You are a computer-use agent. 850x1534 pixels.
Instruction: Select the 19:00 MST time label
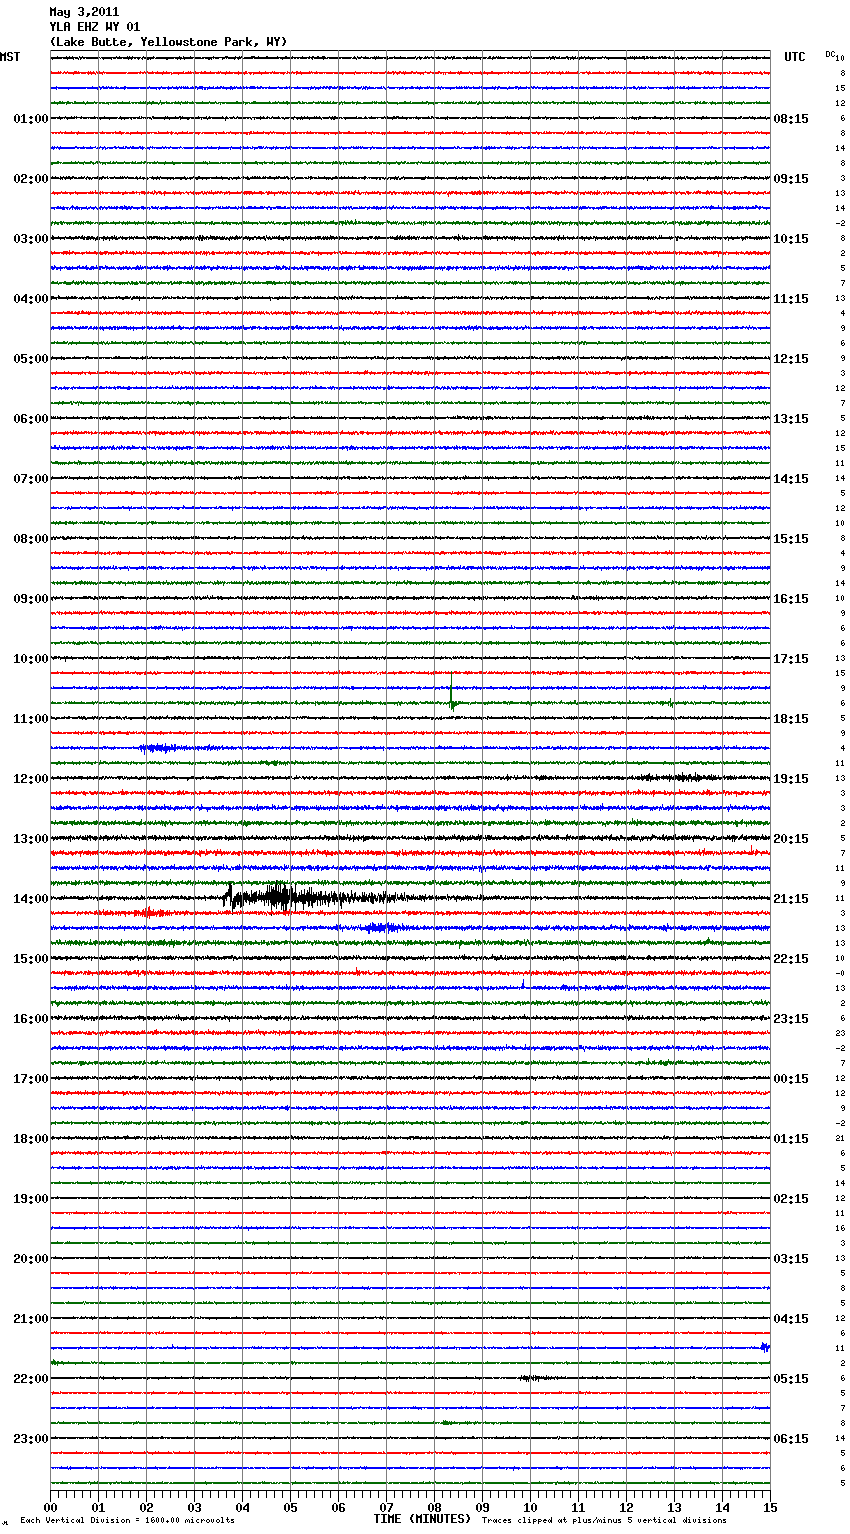(31, 1199)
